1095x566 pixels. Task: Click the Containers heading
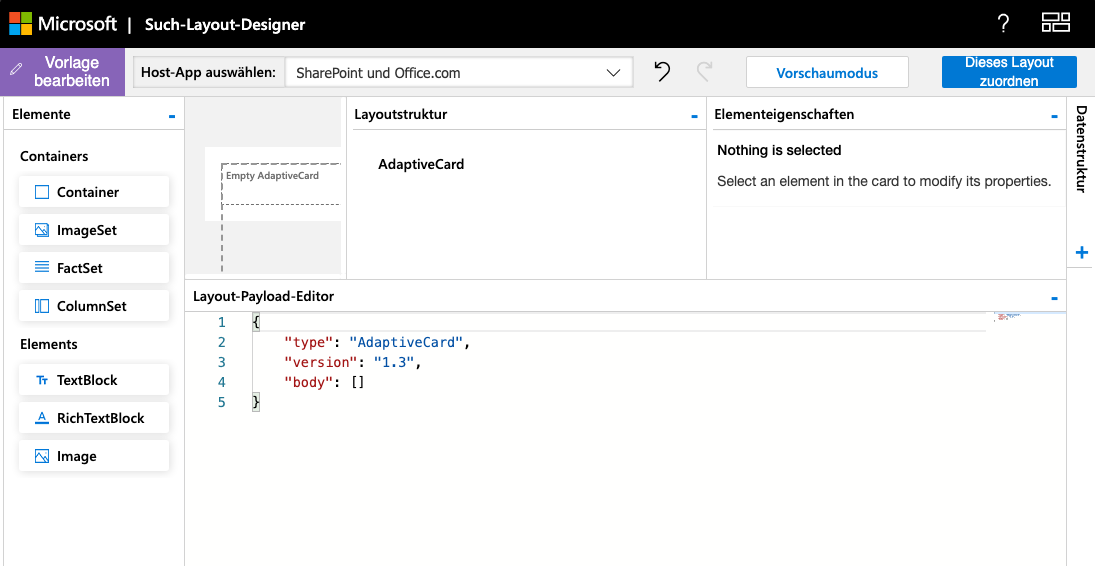pos(54,156)
